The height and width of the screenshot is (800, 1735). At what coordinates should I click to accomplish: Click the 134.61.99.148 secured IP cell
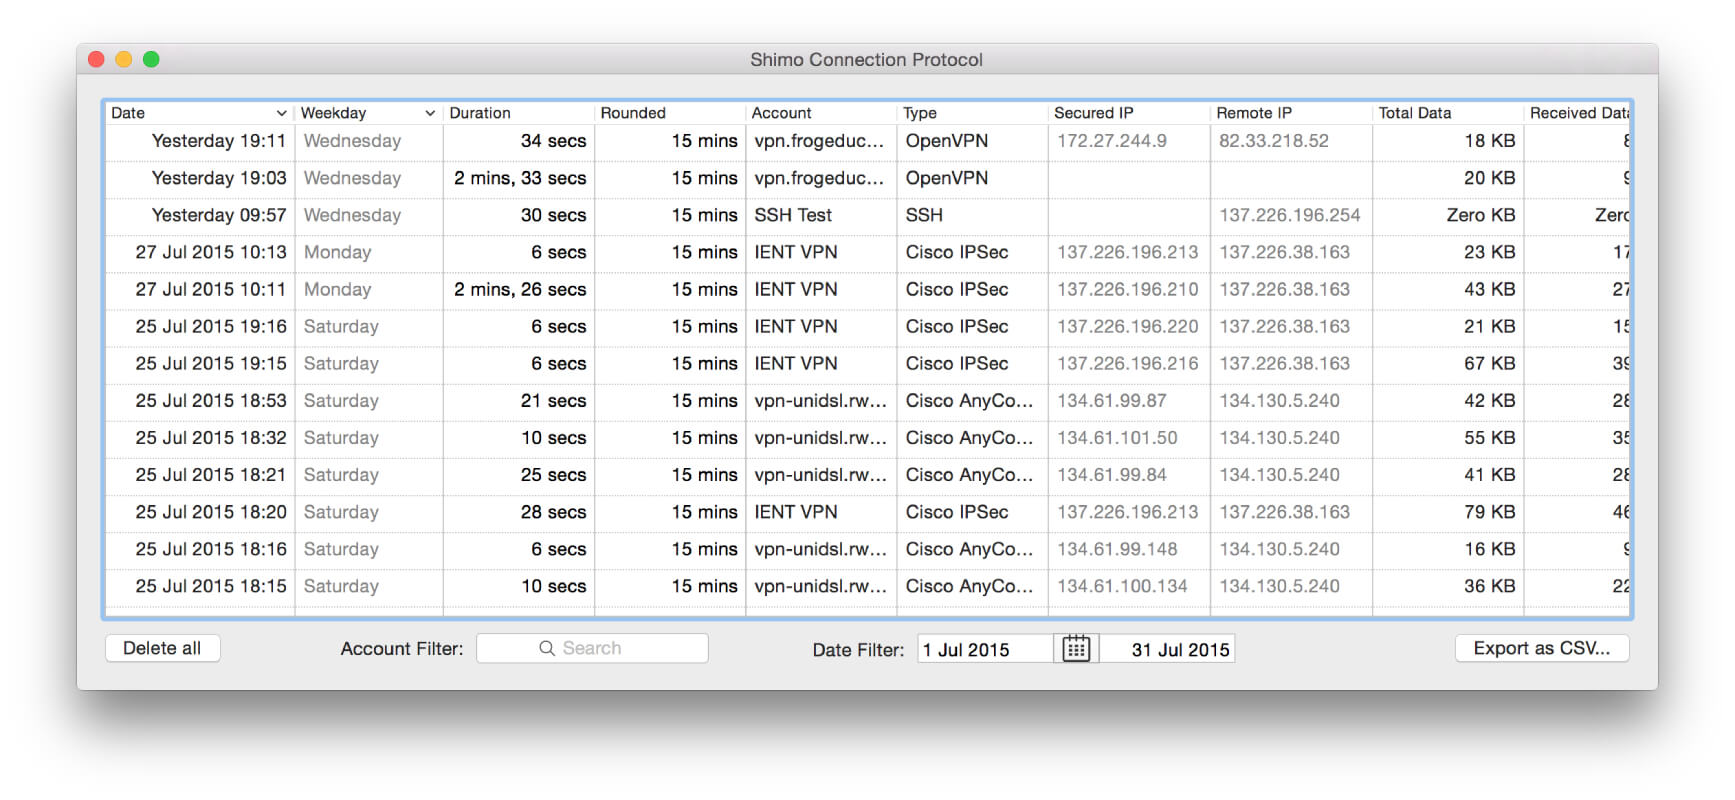click(1117, 548)
